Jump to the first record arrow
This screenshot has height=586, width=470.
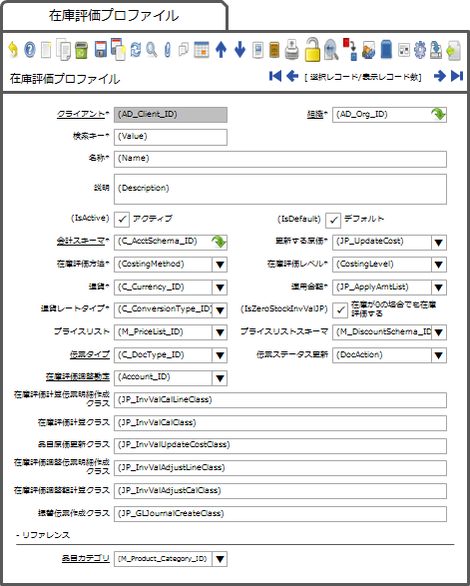pos(275,76)
